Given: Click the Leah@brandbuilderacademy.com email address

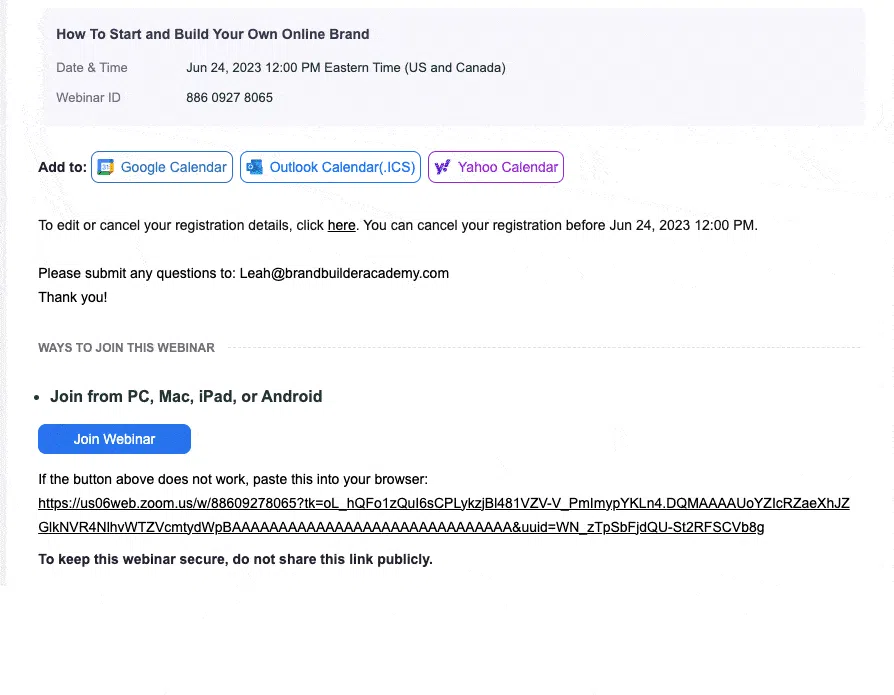Looking at the screenshot, I should (x=344, y=273).
